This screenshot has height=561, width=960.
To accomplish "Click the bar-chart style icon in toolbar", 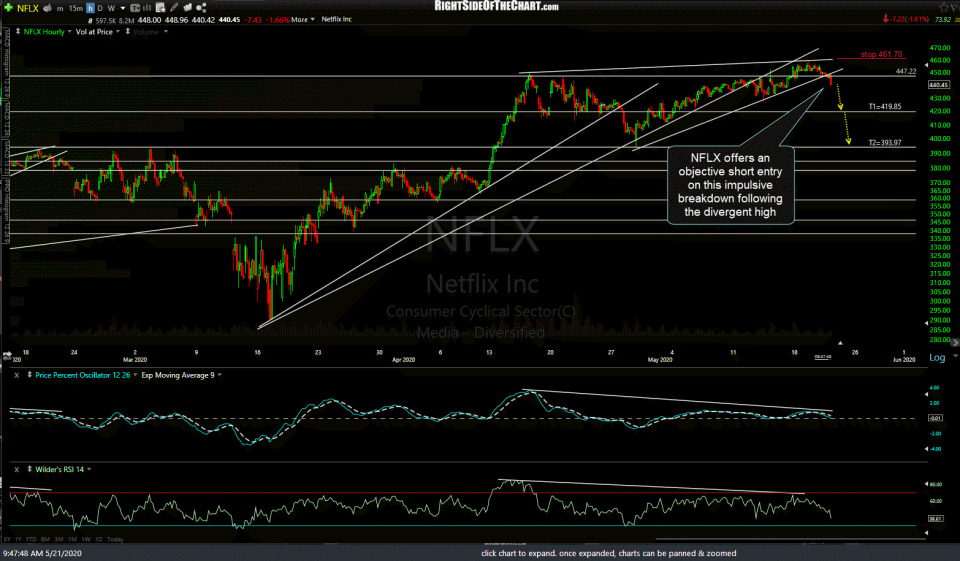I will coord(147,8).
